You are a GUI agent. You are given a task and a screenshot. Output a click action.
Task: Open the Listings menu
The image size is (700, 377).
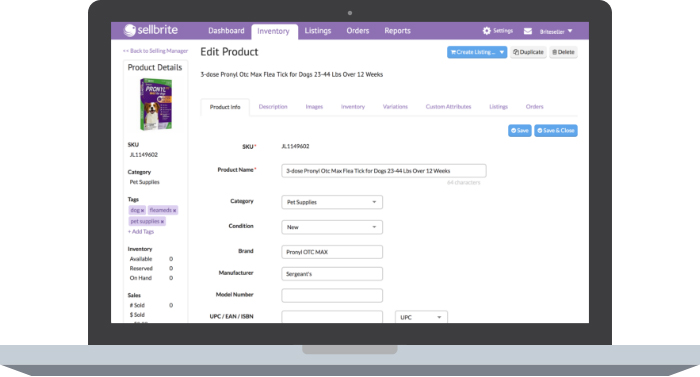coord(318,31)
